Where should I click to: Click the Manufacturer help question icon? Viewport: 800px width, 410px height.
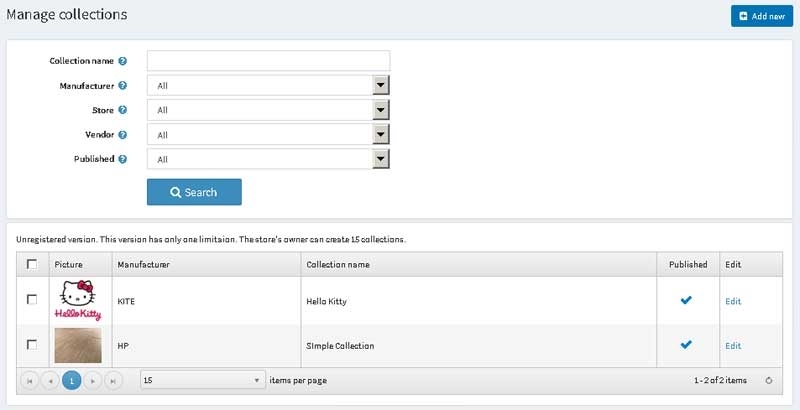(x=122, y=86)
